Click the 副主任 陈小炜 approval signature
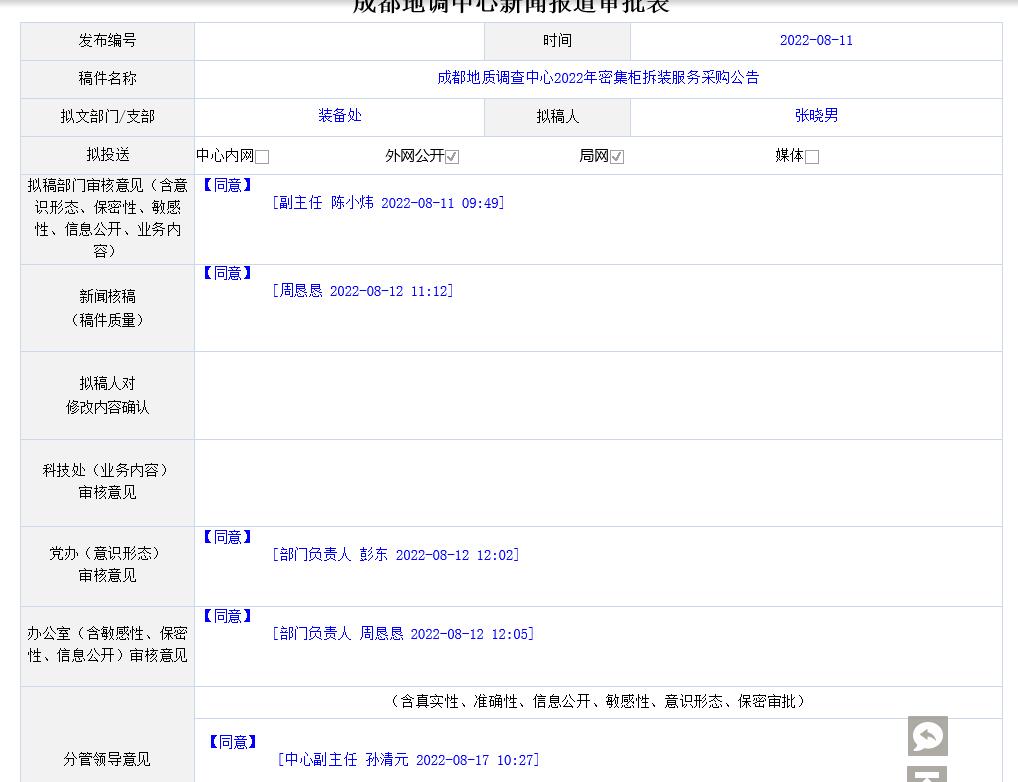 tap(388, 203)
